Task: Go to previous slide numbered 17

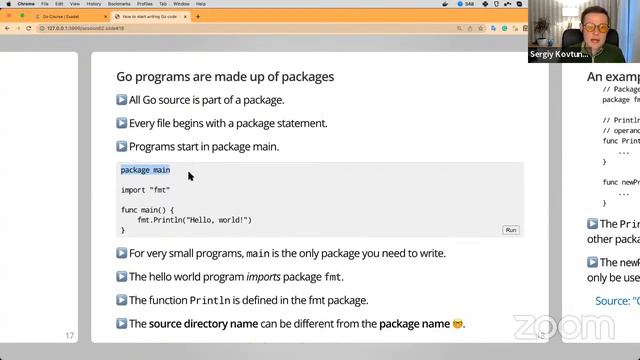Action: [x=39, y=197]
